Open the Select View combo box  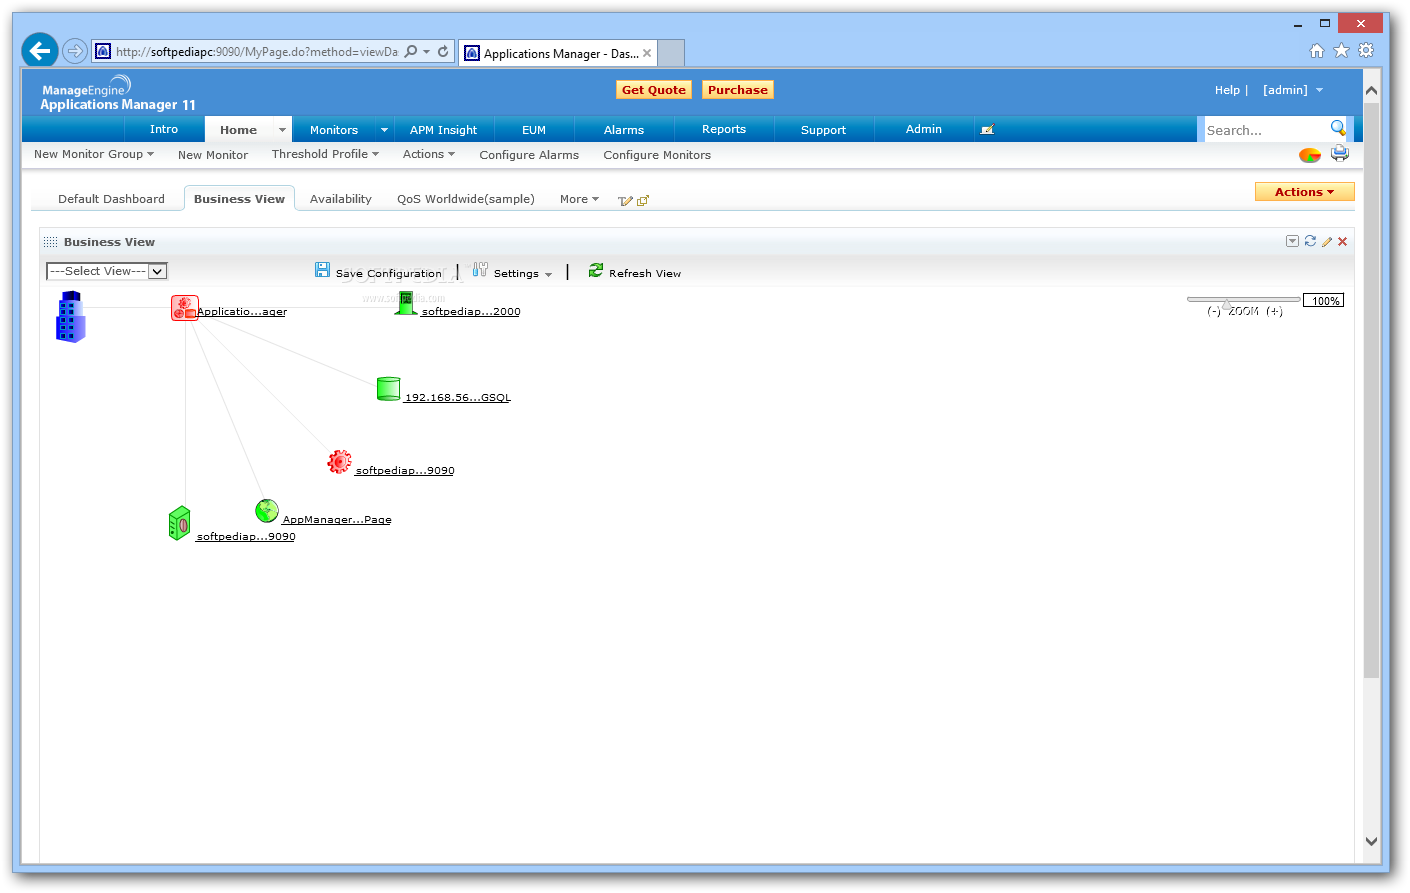tap(107, 271)
